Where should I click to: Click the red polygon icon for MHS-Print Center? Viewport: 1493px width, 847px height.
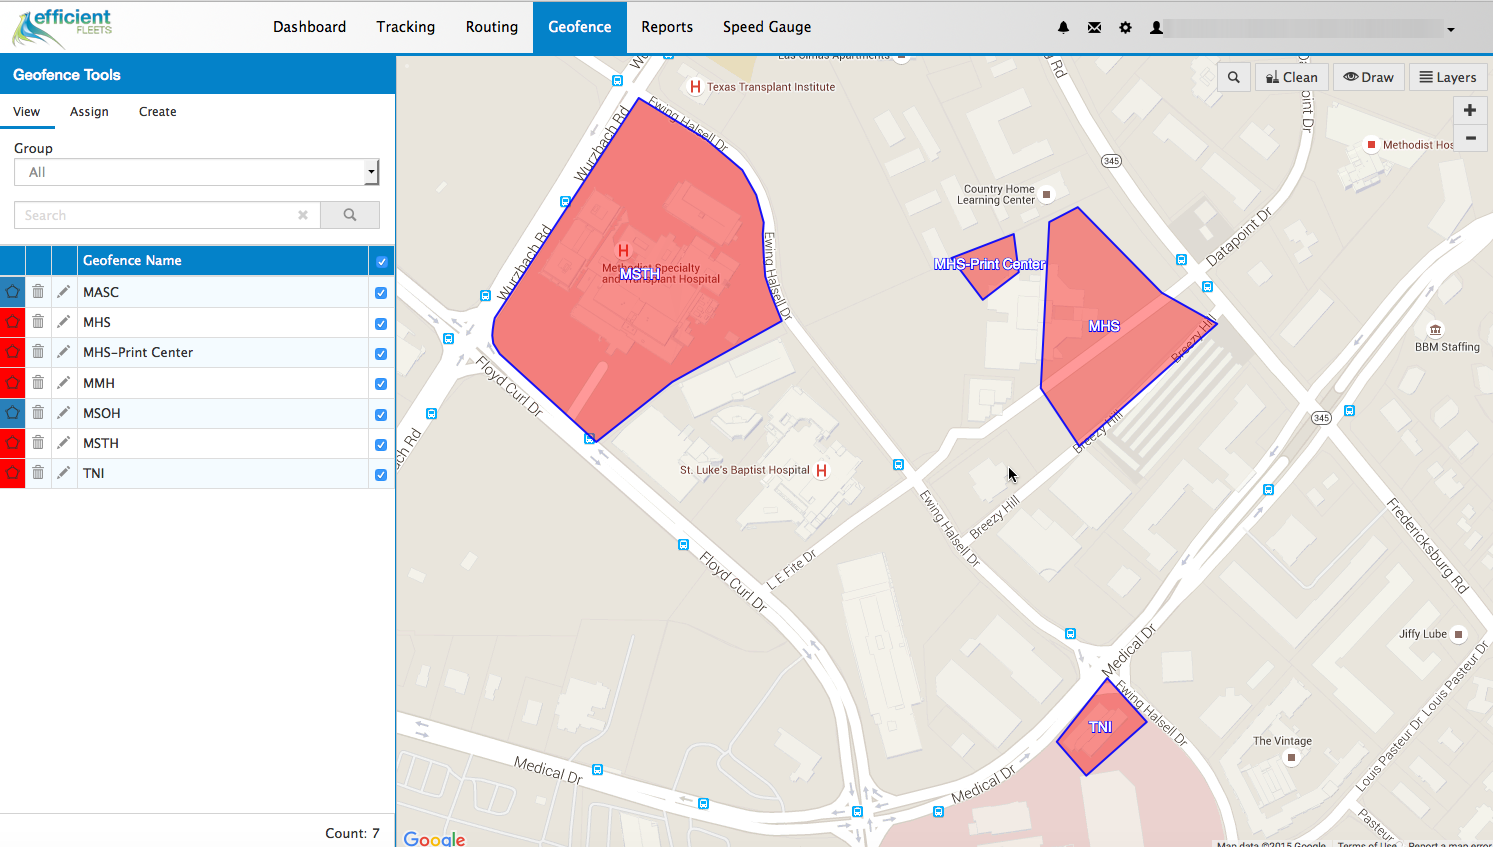click(x=12, y=352)
